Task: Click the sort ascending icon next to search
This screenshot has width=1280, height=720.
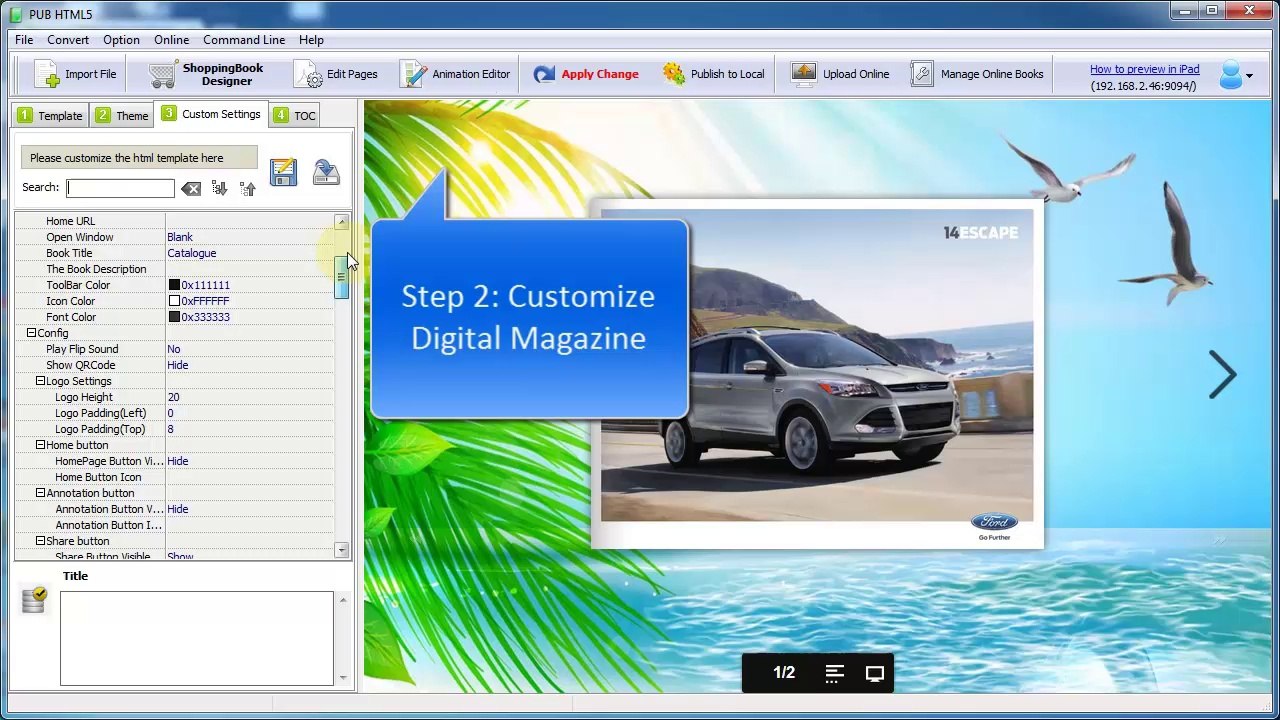Action: pos(247,188)
